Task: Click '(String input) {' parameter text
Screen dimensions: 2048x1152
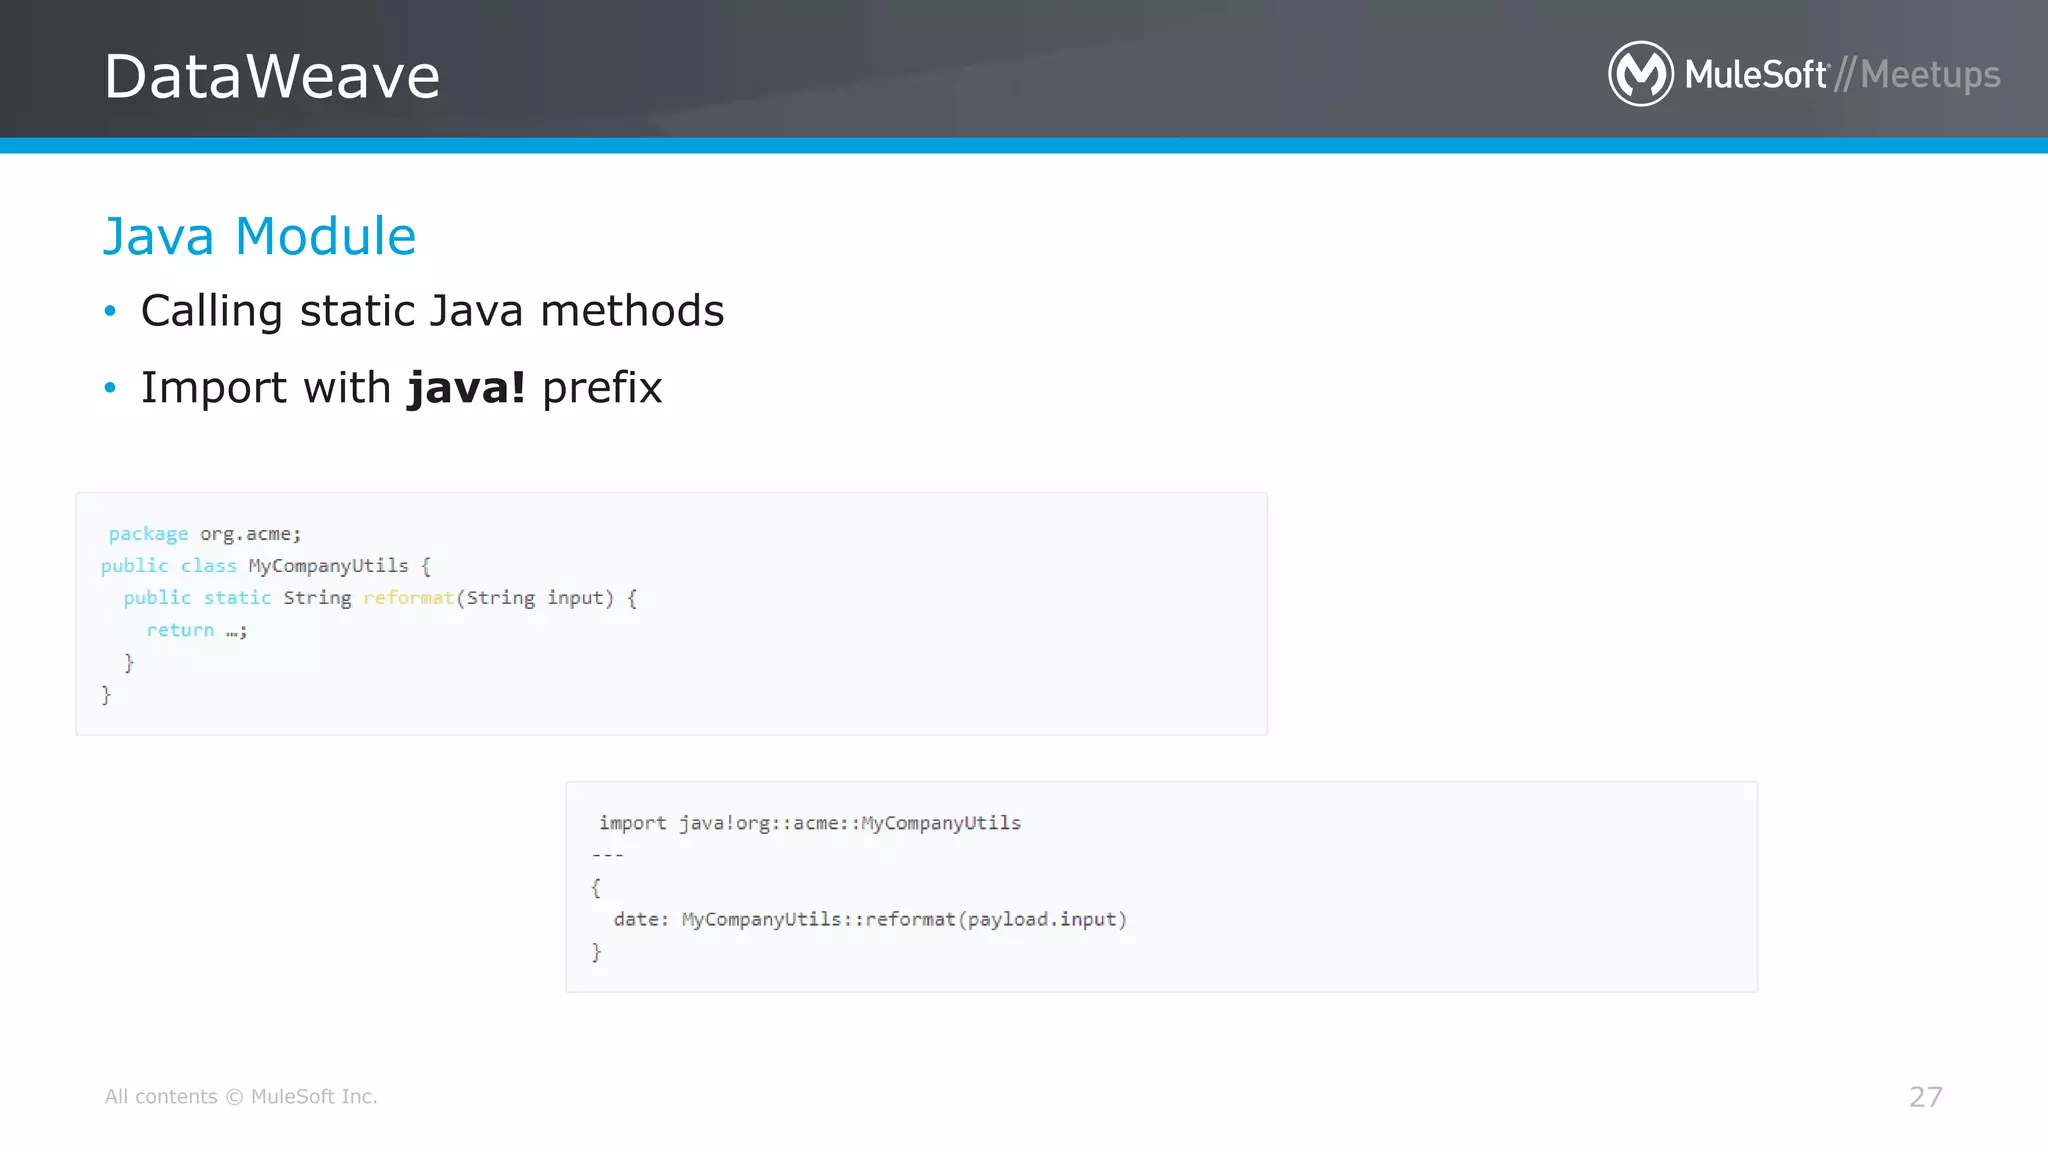Action: (x=546, y=598)
